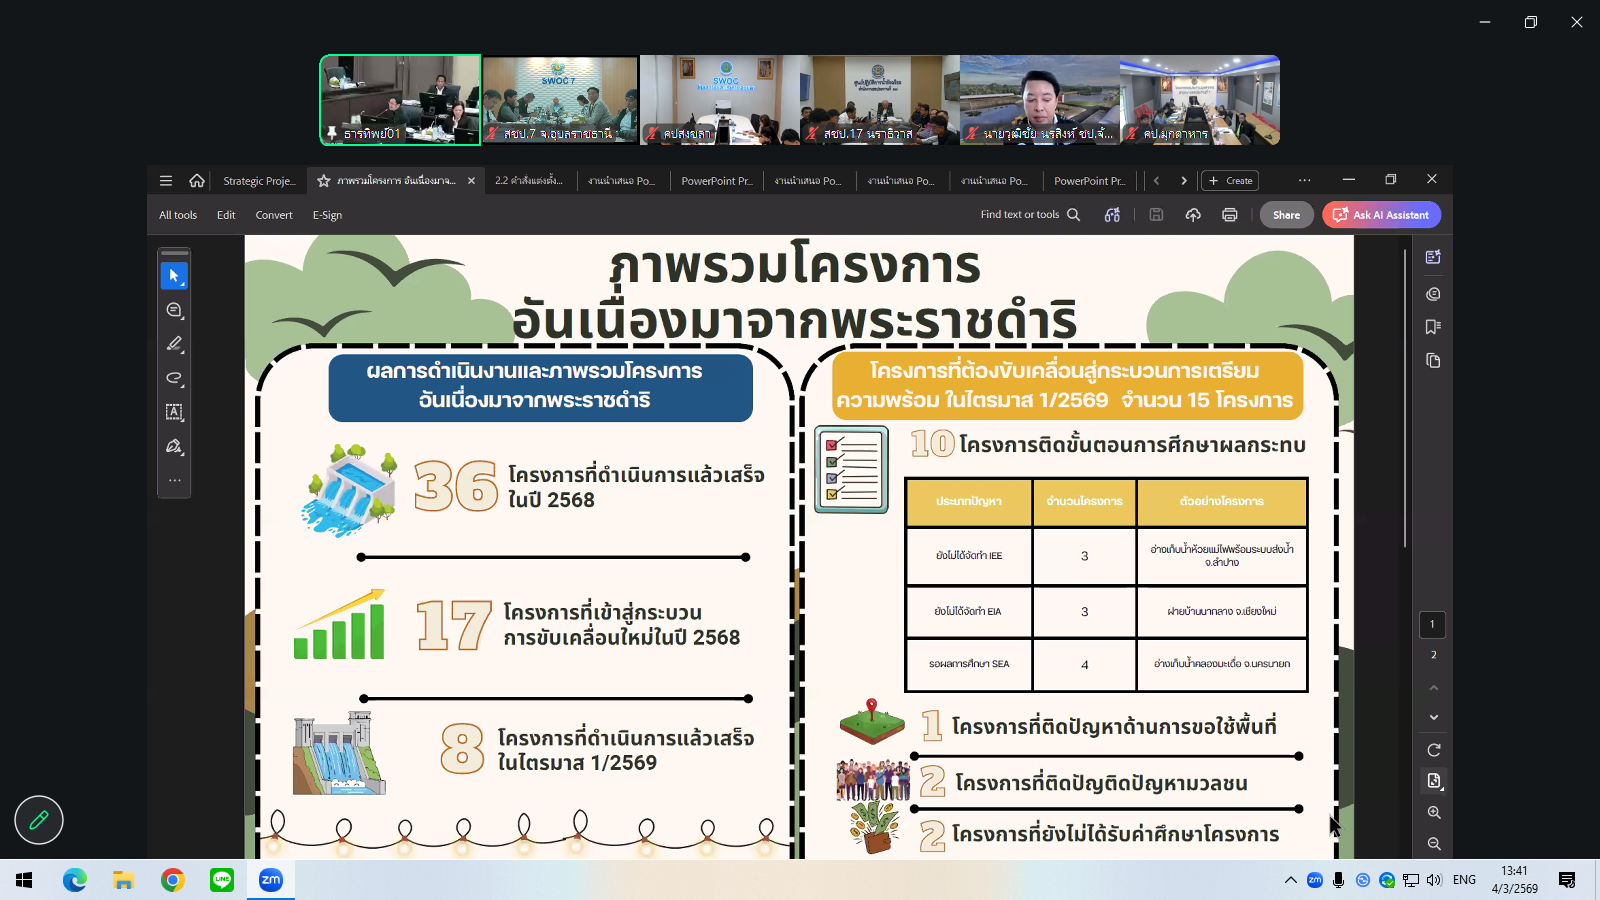Toggle the Zoom annotation pencil button
The image size is (1600, 900).
tap(39, 820)
